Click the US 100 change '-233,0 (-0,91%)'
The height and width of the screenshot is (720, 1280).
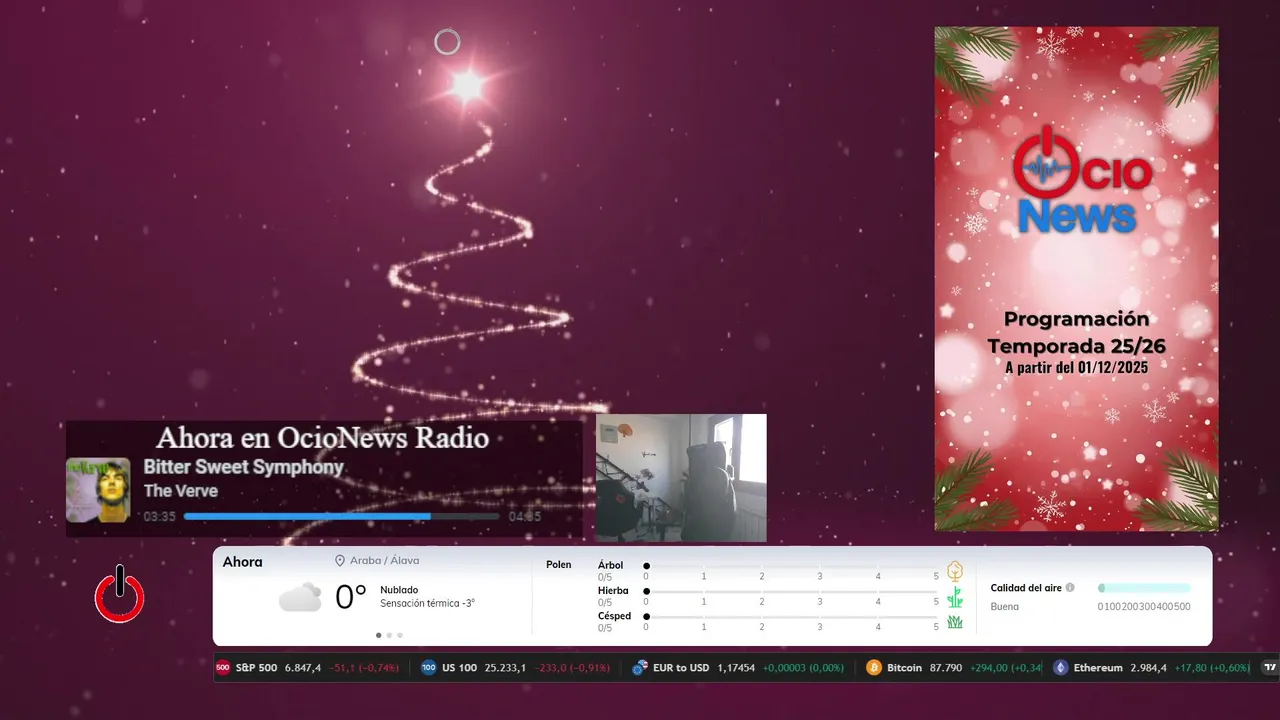point(572,667)
